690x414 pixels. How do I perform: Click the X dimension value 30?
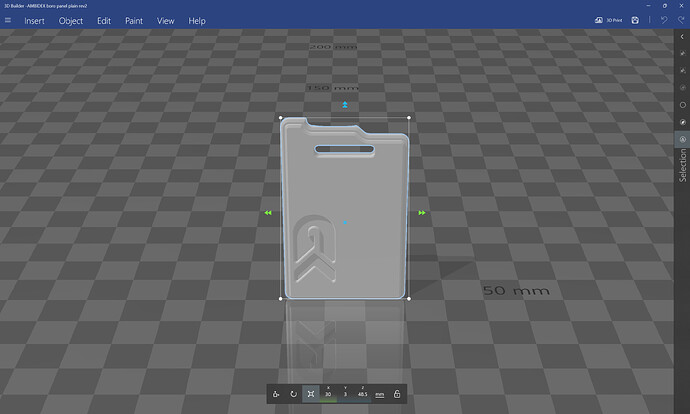(x=328, y=394)
